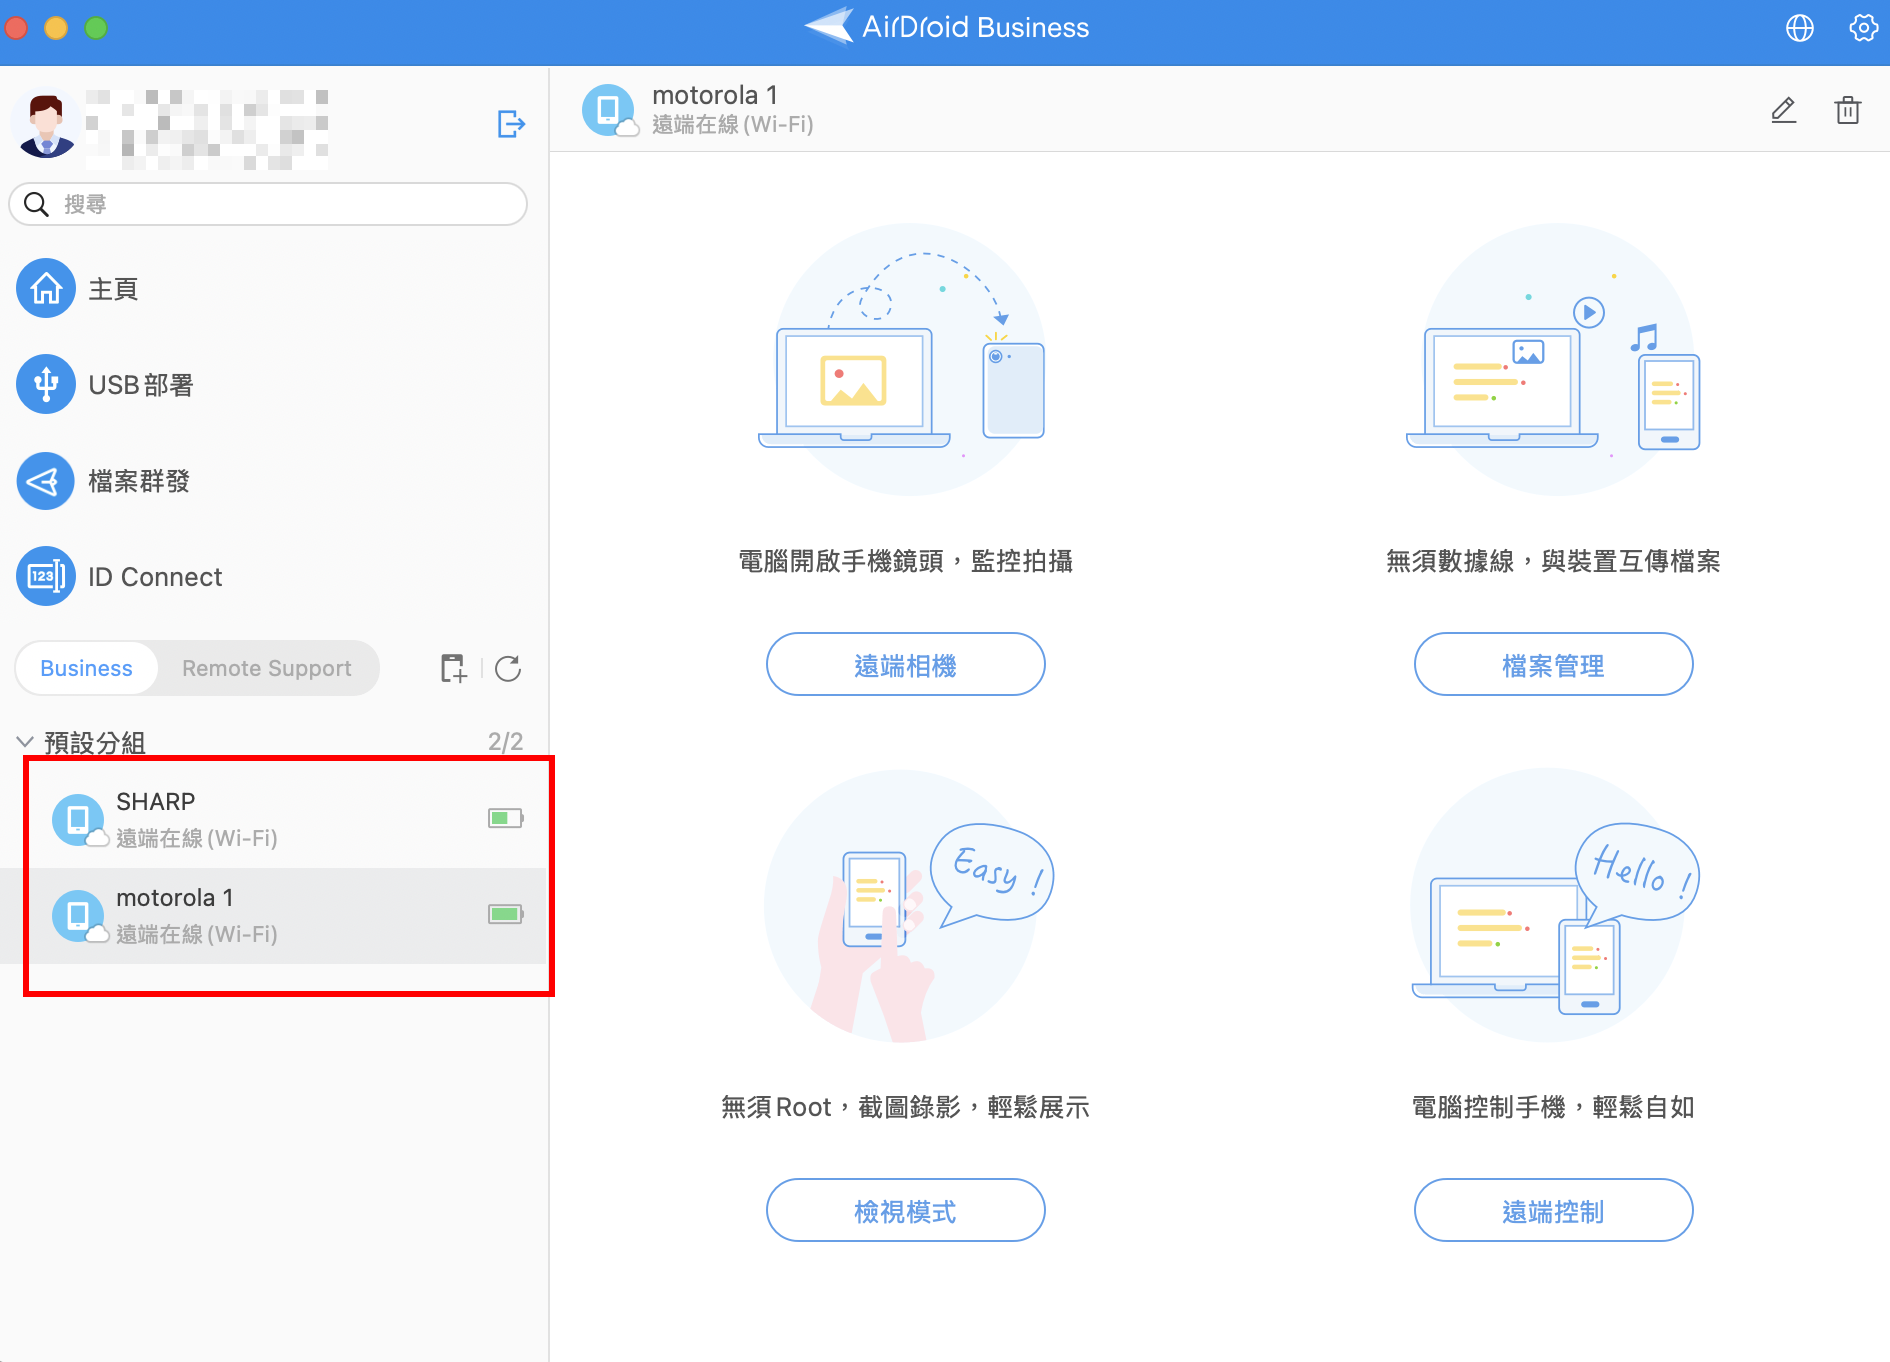The height and width of the screenshot is (1362, 1890).
Task: Click the ID Connect icon
Action: click(x=46, y=576)
